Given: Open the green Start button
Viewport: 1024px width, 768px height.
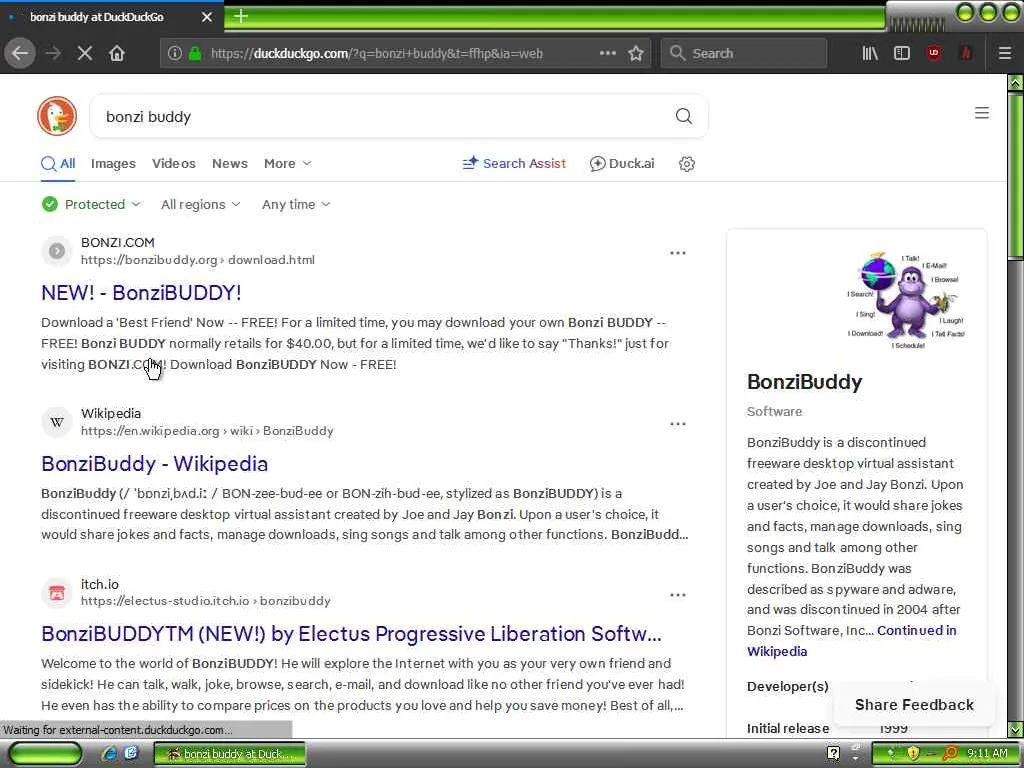Looking at the screenshot, I should pos(45,753).
